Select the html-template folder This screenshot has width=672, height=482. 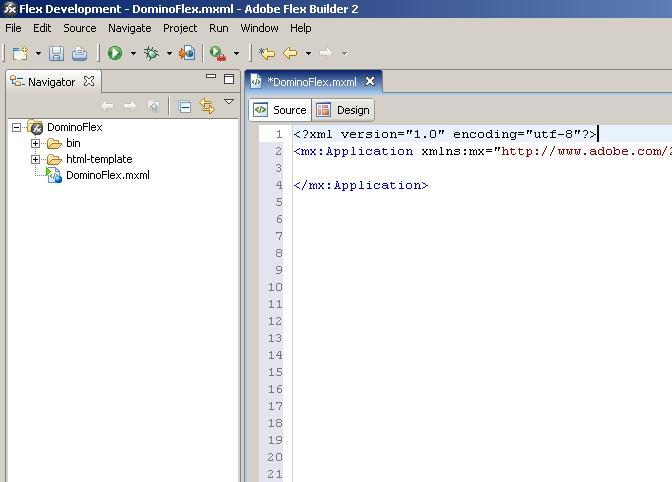(x=99, y=159)
